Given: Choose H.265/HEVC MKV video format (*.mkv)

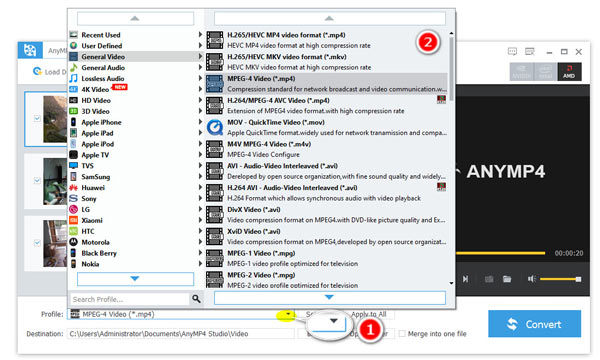Looking at the screenshot, I should tap(326, 62).
